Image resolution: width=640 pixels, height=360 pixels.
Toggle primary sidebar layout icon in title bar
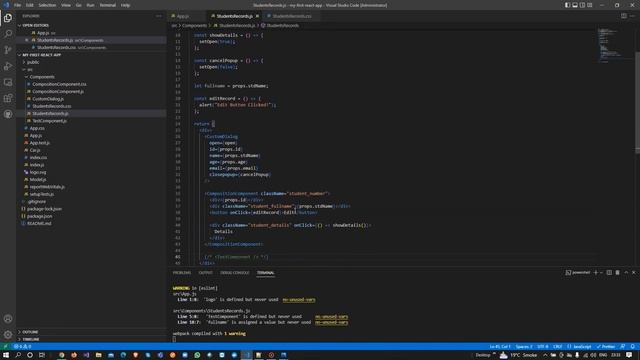coord(567,5)
